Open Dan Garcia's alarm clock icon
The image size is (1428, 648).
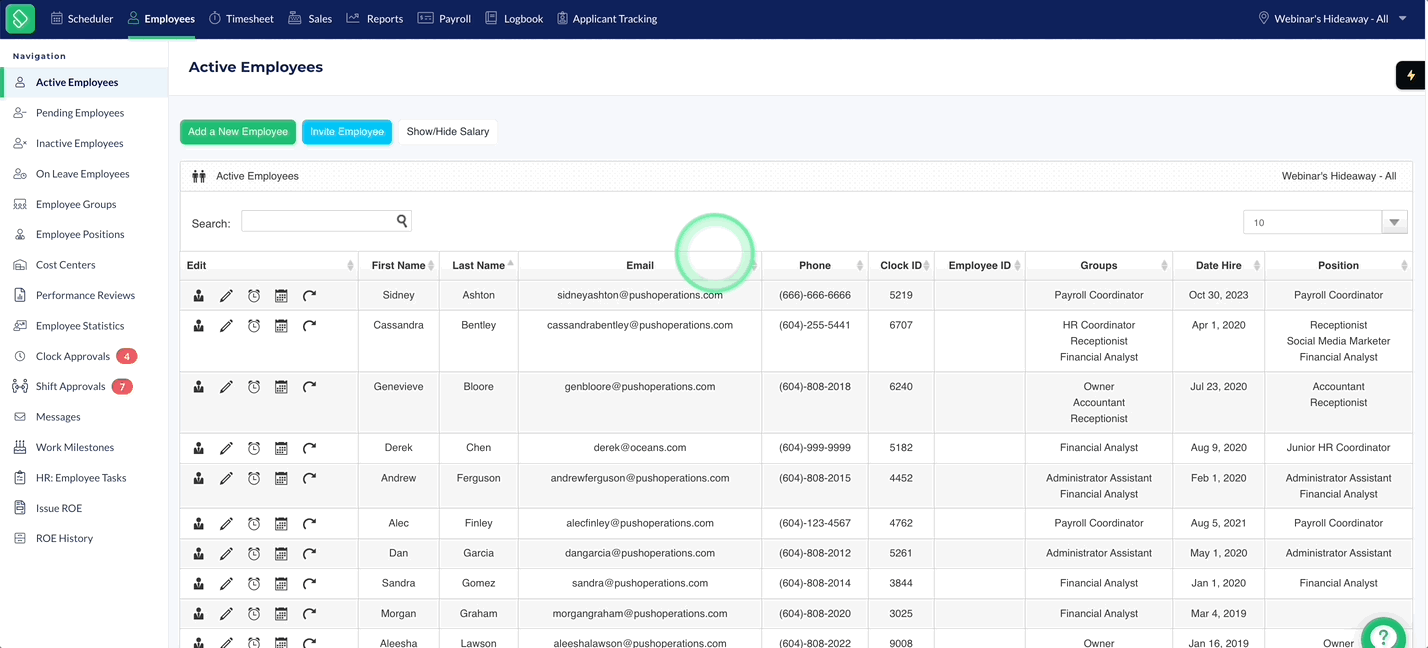(x=254, y=554)
